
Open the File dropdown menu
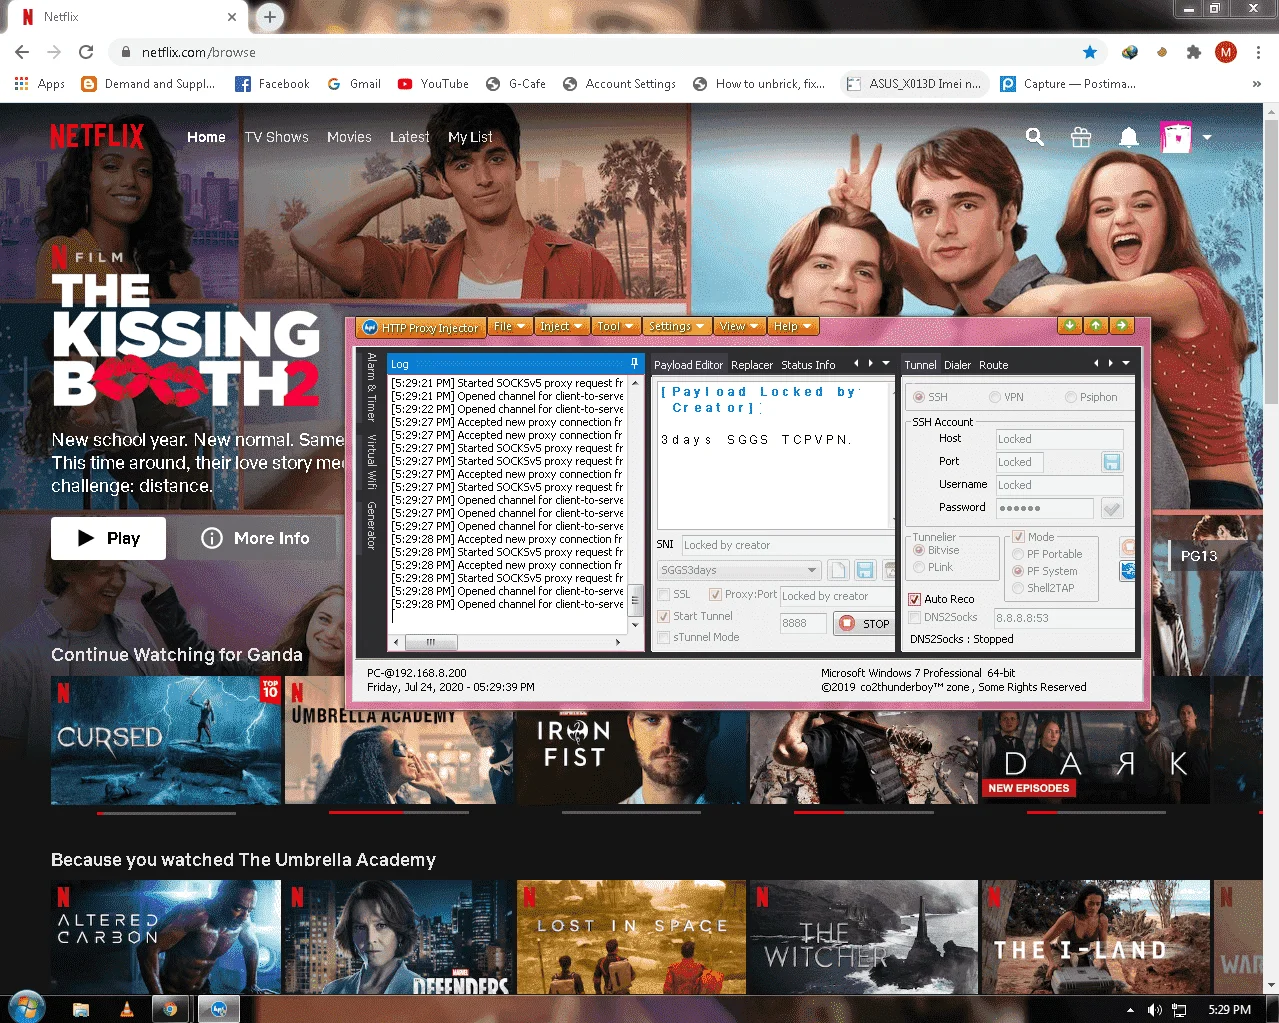click(509, 326)
